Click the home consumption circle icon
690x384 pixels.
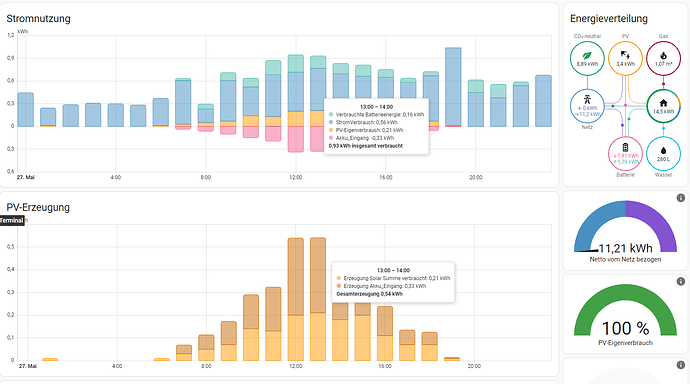pyautogui.click(x=663, y=106)
